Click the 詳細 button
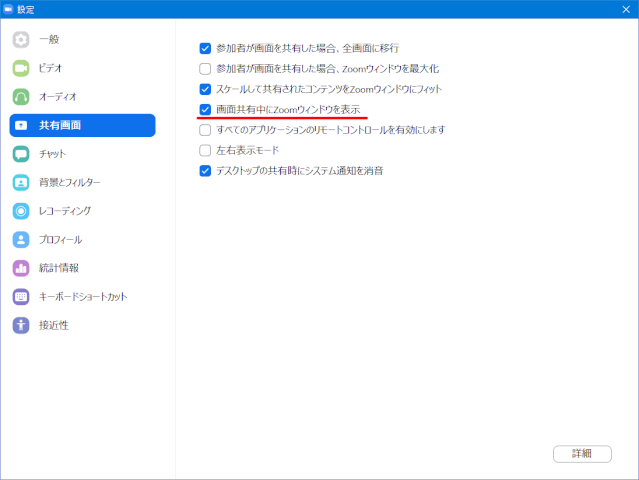The image size is (639, 480). coord(582,454)
